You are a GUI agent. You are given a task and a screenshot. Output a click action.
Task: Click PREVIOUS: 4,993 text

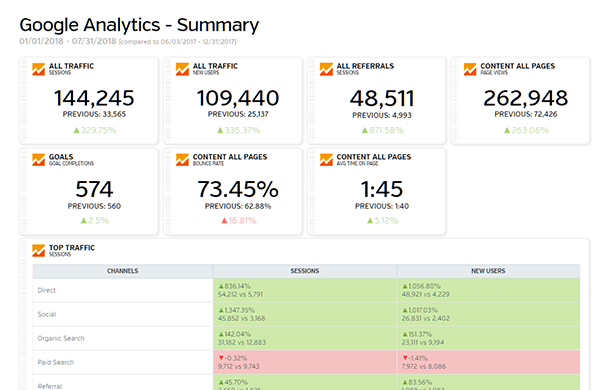click(x=382, y=115)
